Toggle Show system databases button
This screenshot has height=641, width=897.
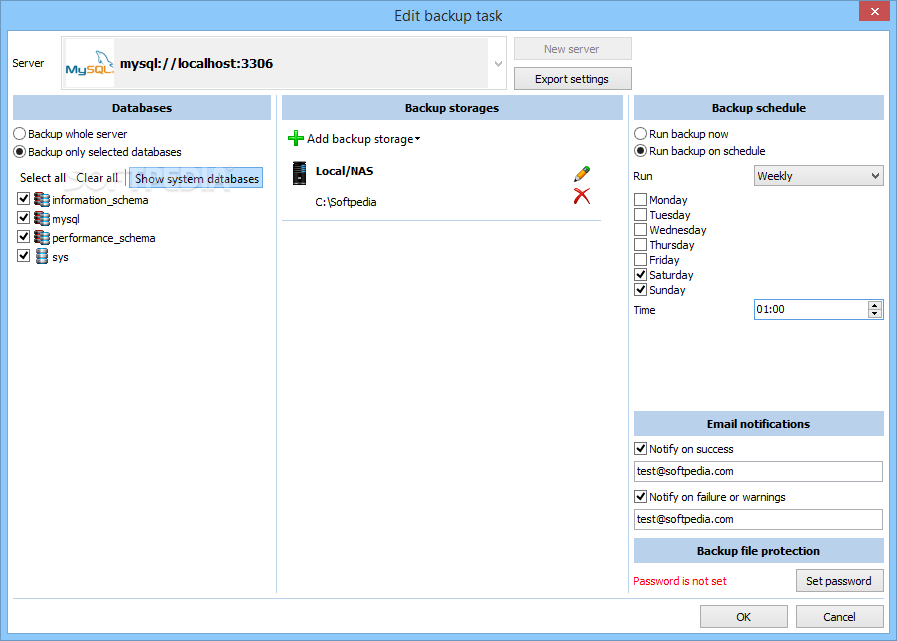tap(196, 179)
